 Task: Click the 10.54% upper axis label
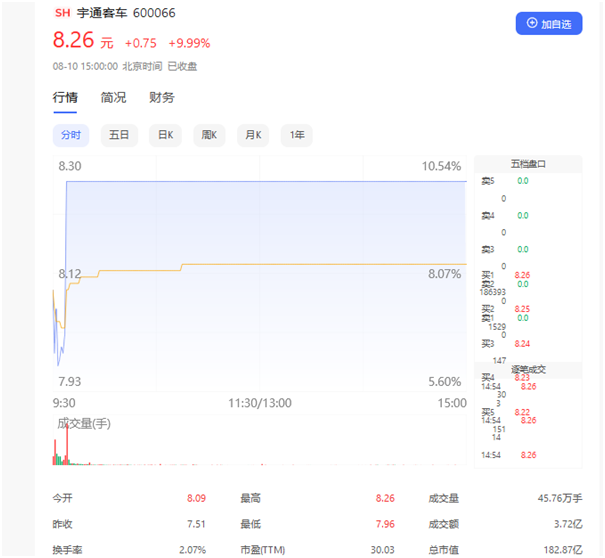point(441,166)
